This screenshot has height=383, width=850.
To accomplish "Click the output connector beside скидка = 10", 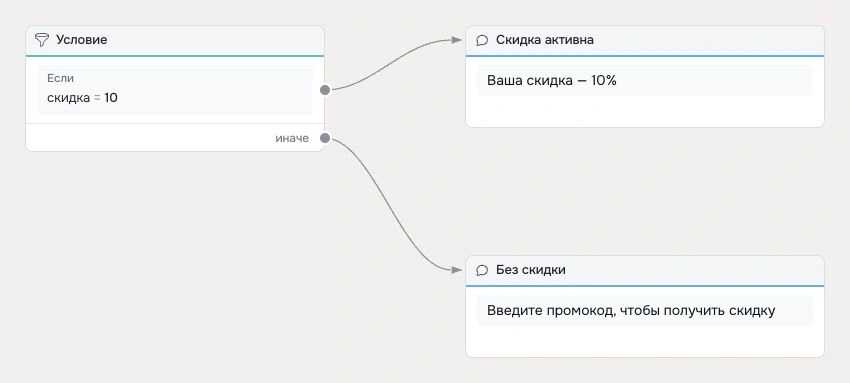I will click(325, 90).
